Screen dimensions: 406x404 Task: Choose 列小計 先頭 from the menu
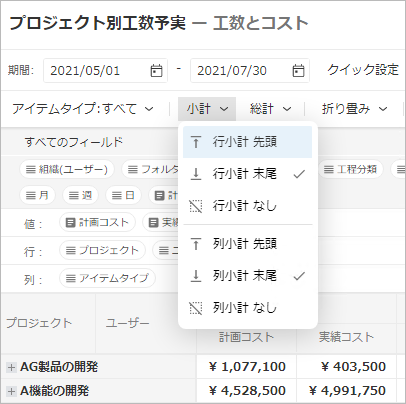pos(248,244)
